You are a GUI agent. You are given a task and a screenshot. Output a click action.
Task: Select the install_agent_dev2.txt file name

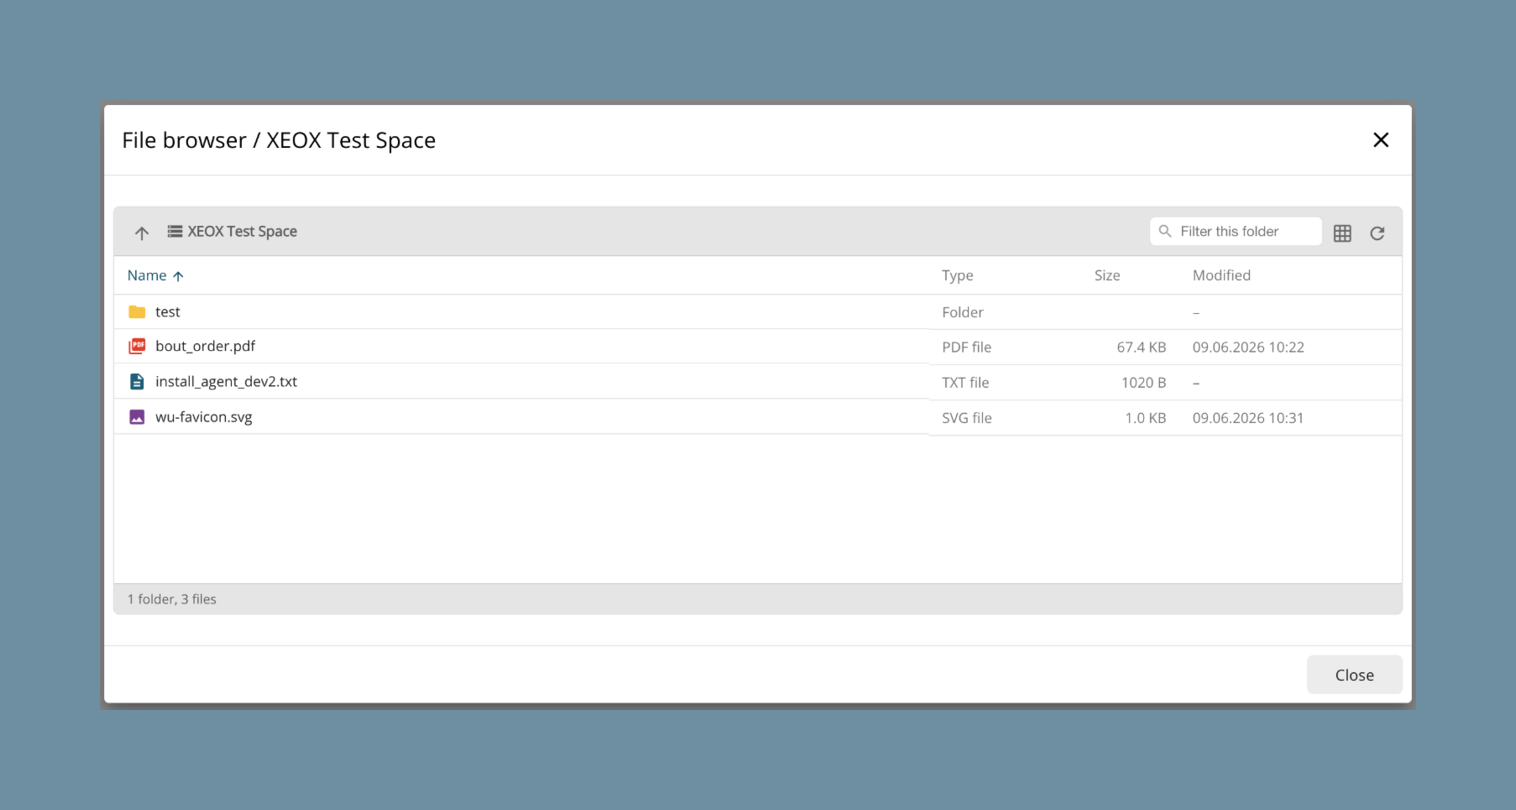coord(226,381)
